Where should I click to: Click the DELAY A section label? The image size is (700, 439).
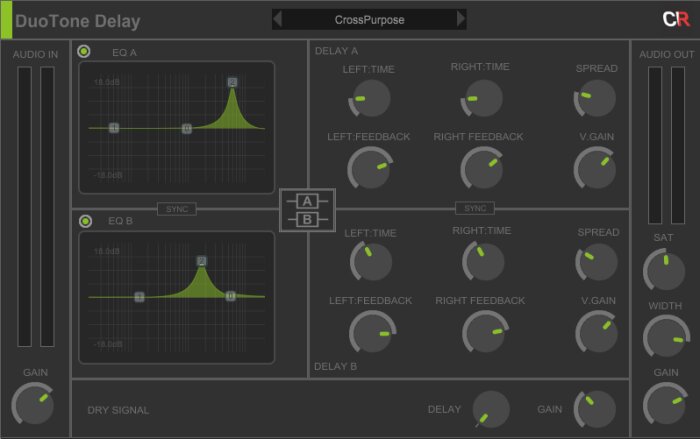[x=336, y=51]
